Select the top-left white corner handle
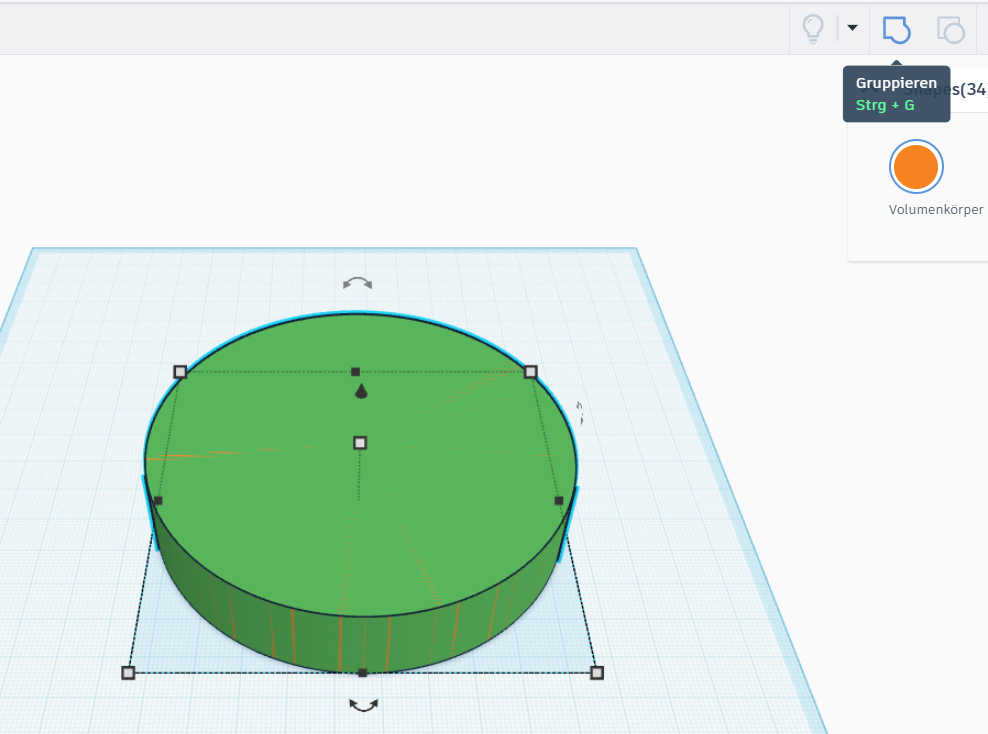Viewport: 988px width, 734px height. (180, 372)
